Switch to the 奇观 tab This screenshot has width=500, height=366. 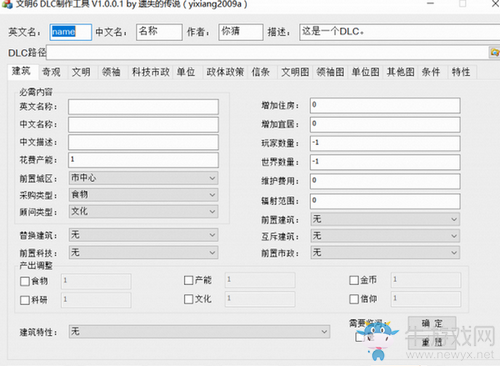click(51, 72)
